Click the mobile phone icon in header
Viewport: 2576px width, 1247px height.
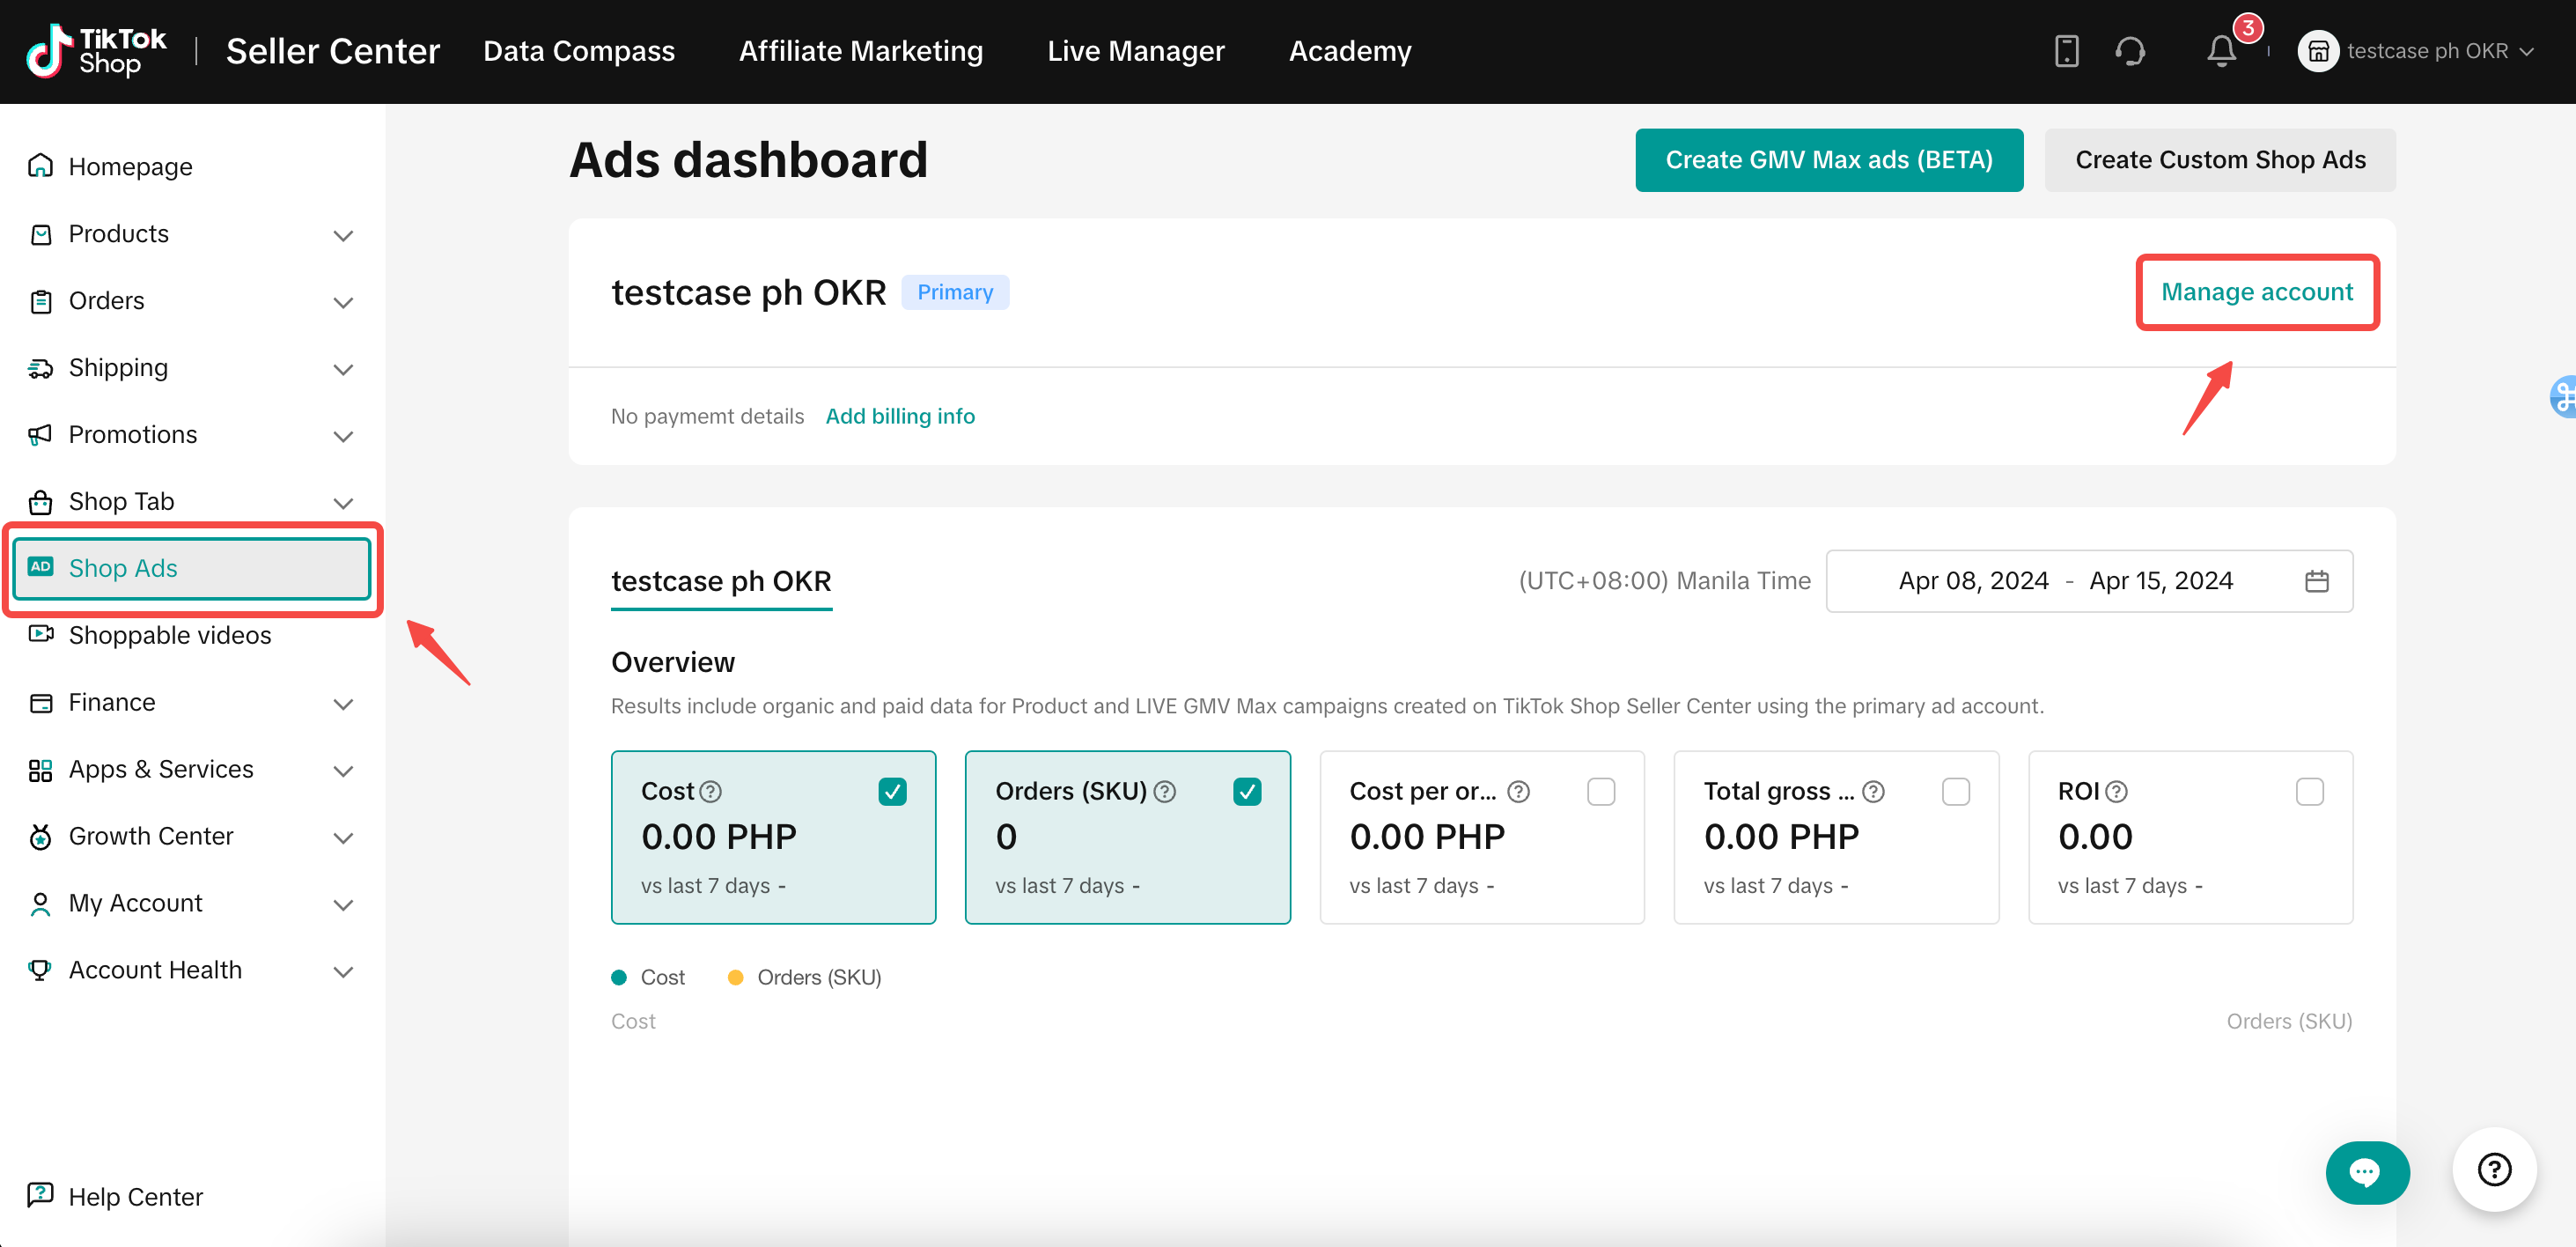(2066, 51)
